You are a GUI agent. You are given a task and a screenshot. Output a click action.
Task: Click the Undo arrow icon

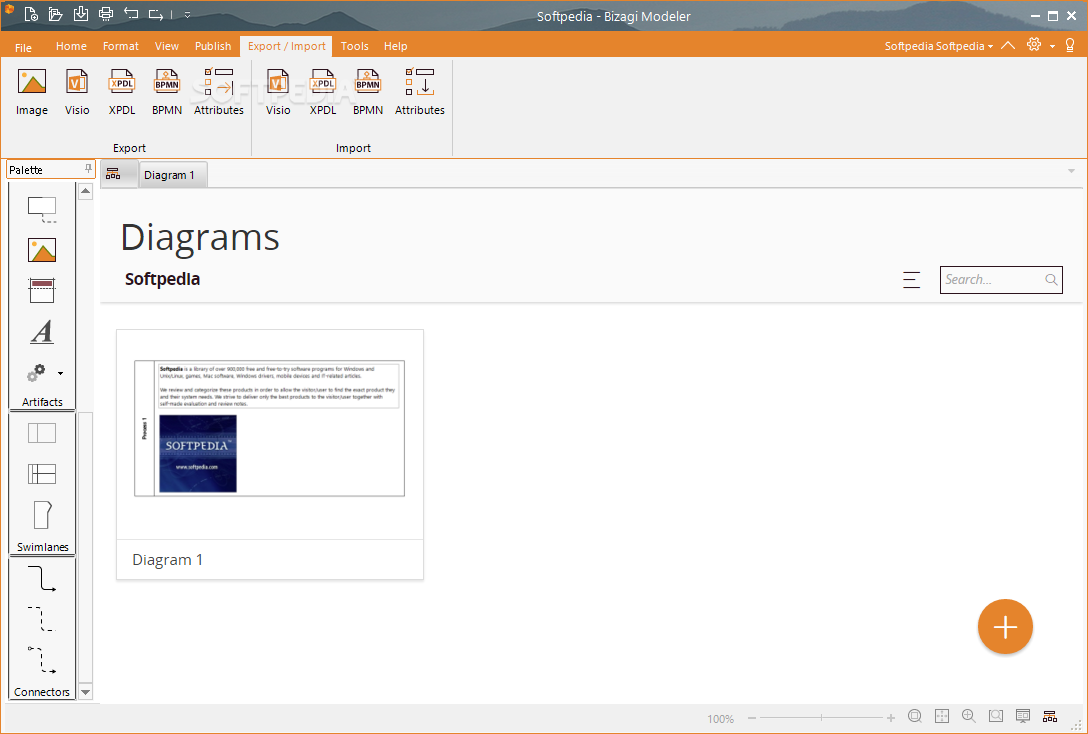coord(130,14)
